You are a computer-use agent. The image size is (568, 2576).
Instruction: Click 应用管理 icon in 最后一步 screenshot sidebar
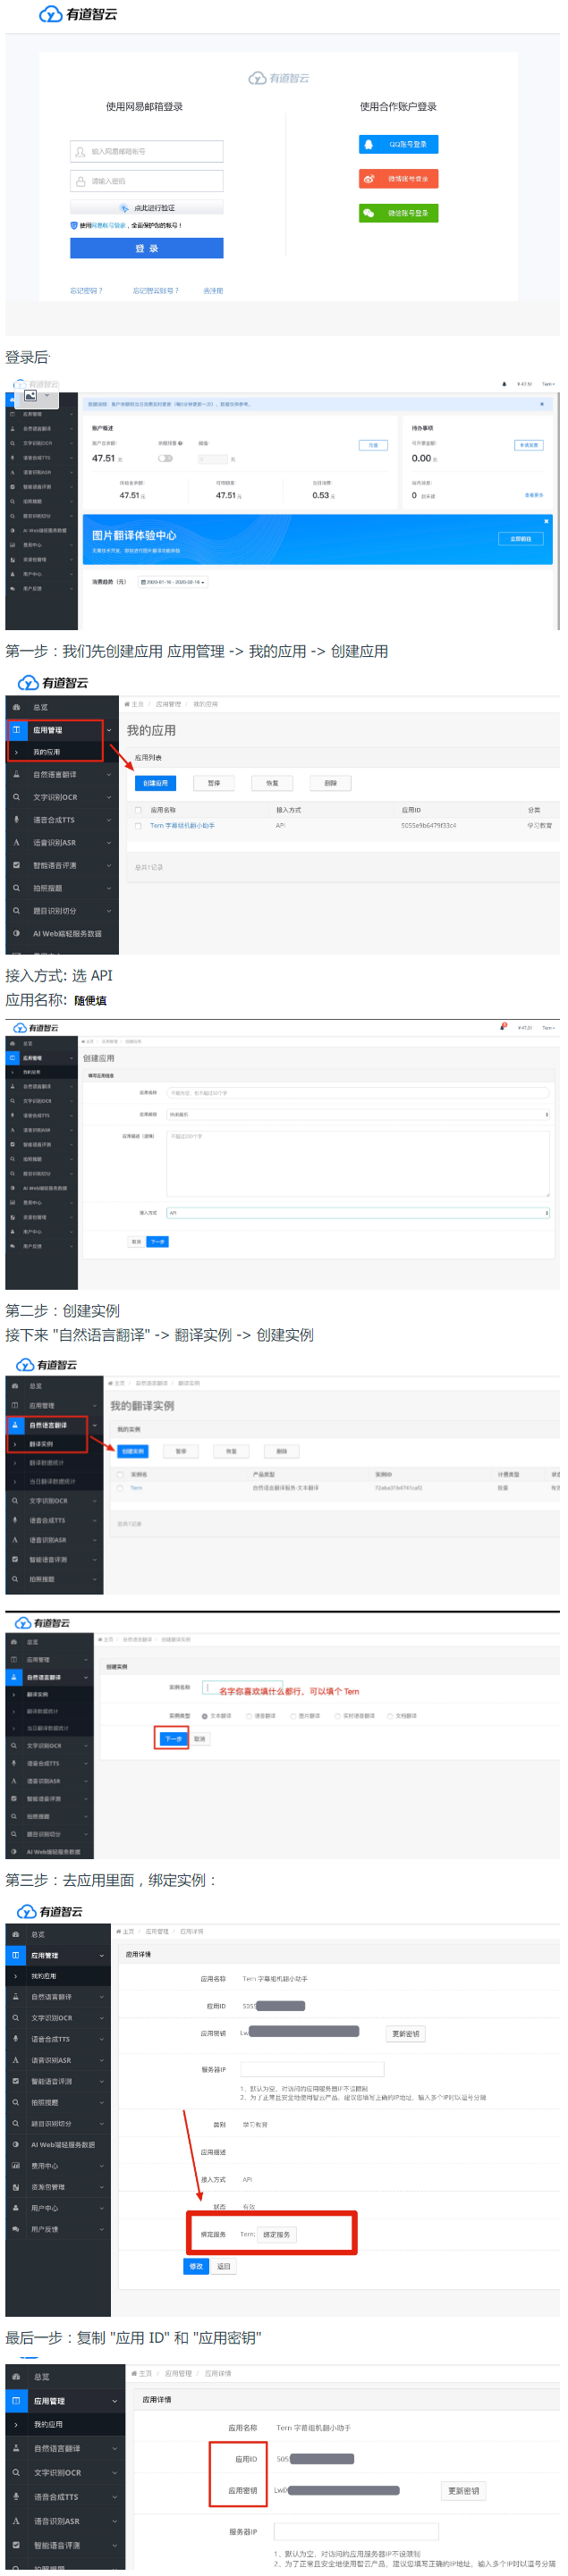[x=16, y=2400]
